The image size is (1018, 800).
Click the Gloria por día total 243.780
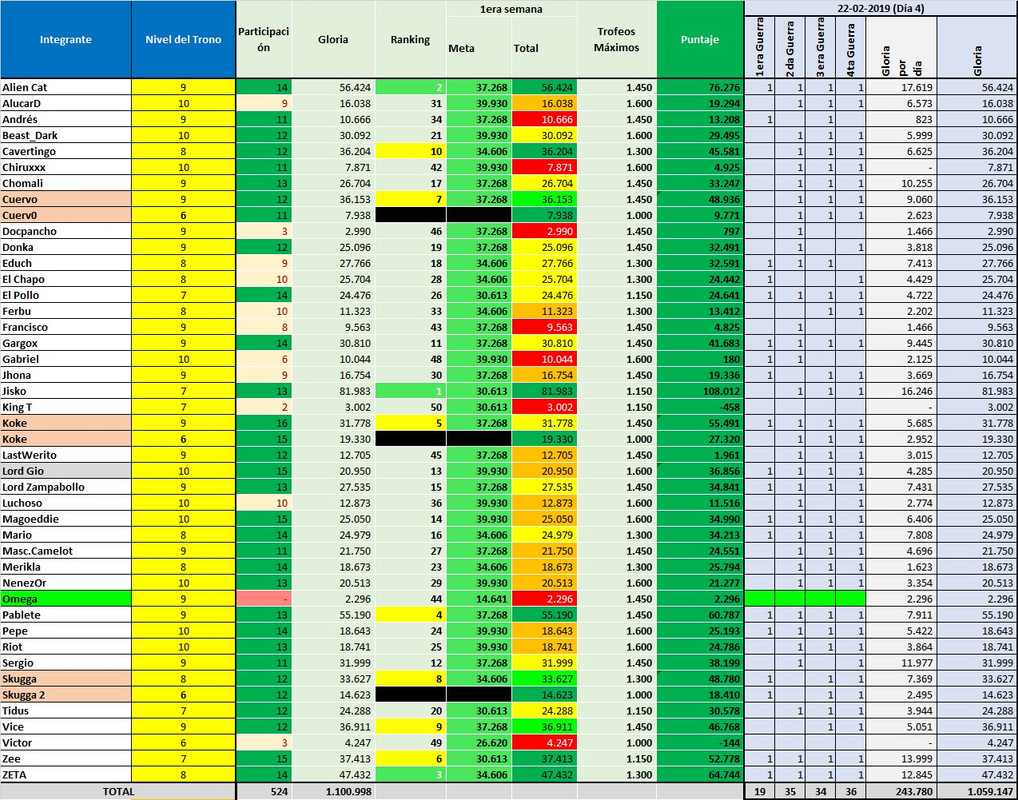point(901,792)
